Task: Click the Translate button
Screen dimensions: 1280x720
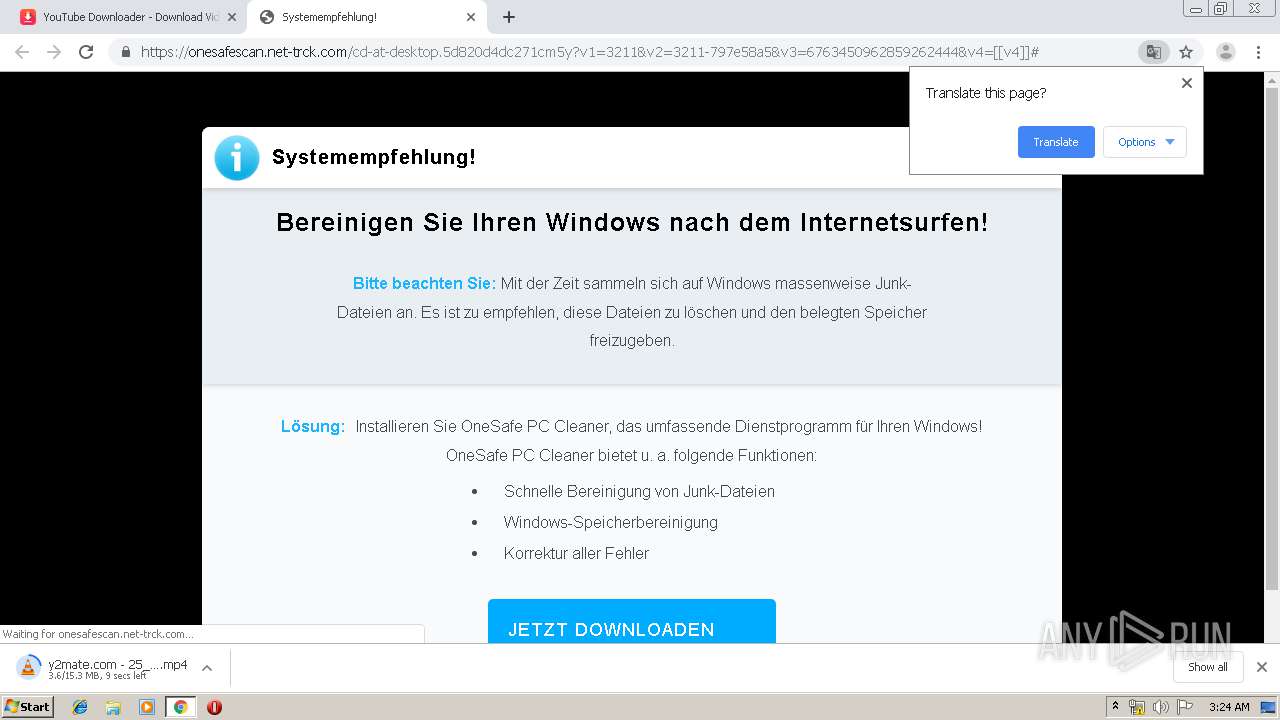Action: [x=1056, y=142]
